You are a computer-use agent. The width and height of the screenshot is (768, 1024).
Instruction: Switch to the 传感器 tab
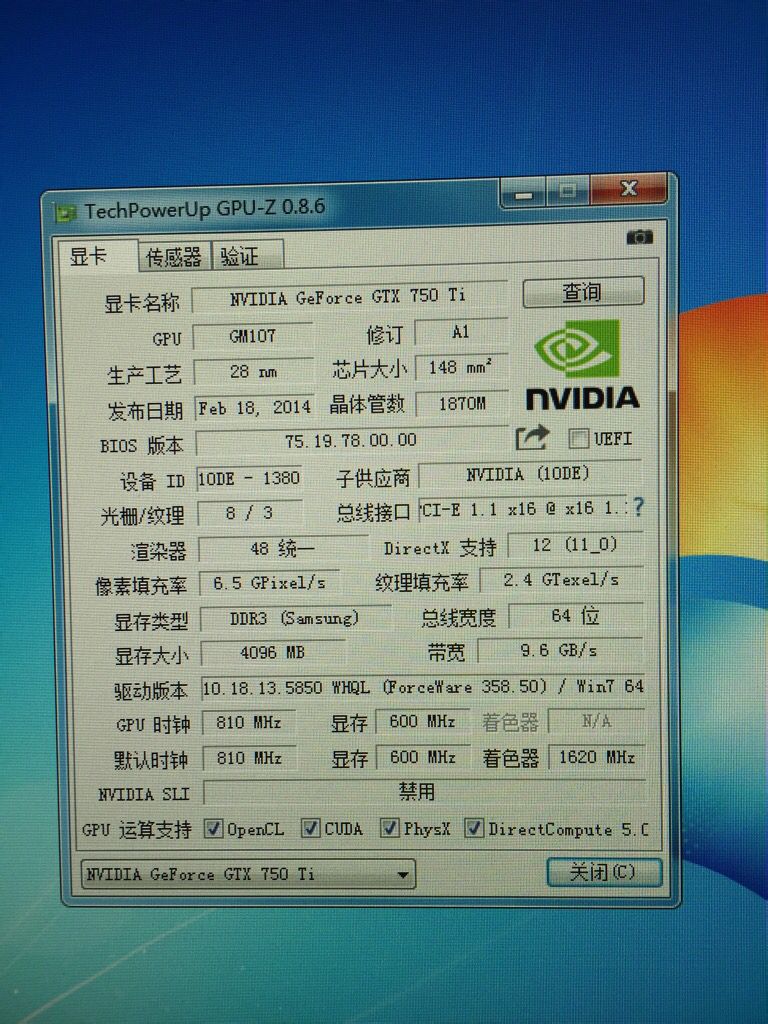click(x=173, y=257)
